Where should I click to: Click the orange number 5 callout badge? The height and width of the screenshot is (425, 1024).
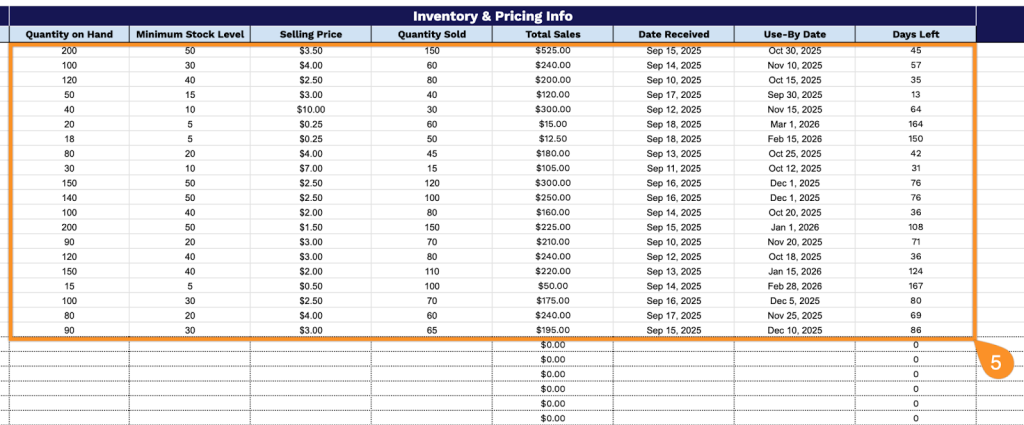(x=995, y=364)
